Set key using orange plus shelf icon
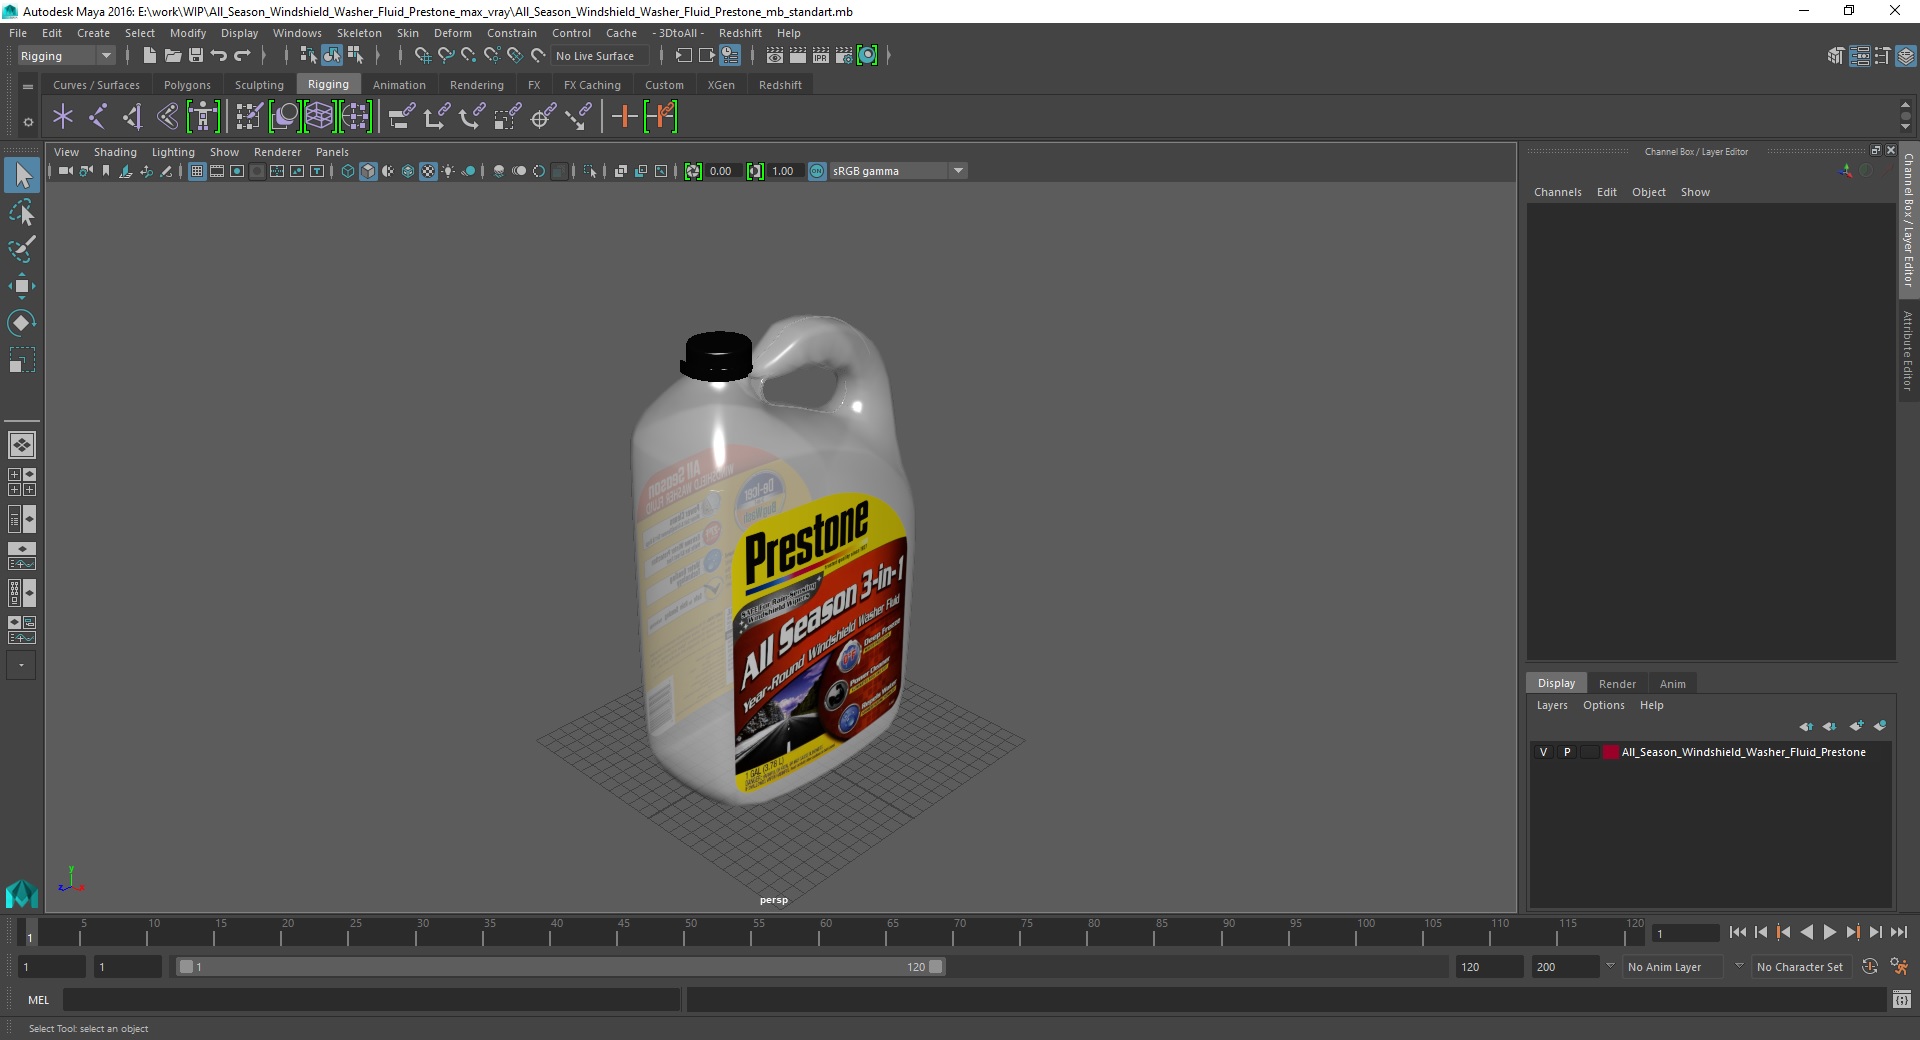The height and width of the screenshot is (1040, 1920). click(x=625, y=117)
